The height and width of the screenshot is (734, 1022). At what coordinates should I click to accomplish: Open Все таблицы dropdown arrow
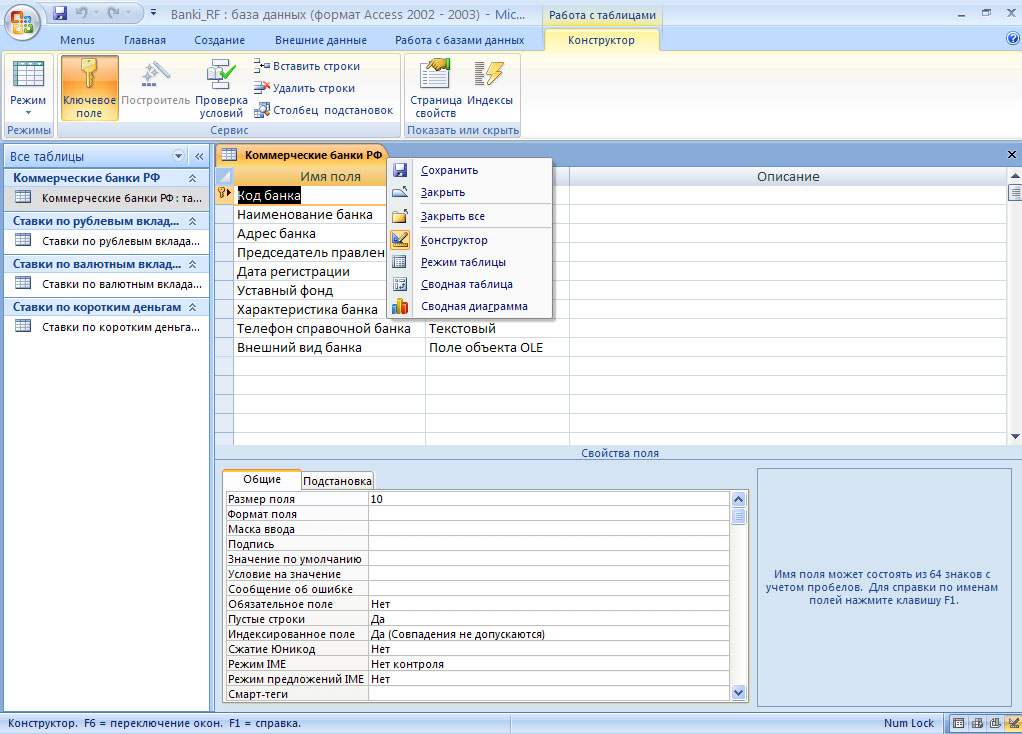click(178, 156)
